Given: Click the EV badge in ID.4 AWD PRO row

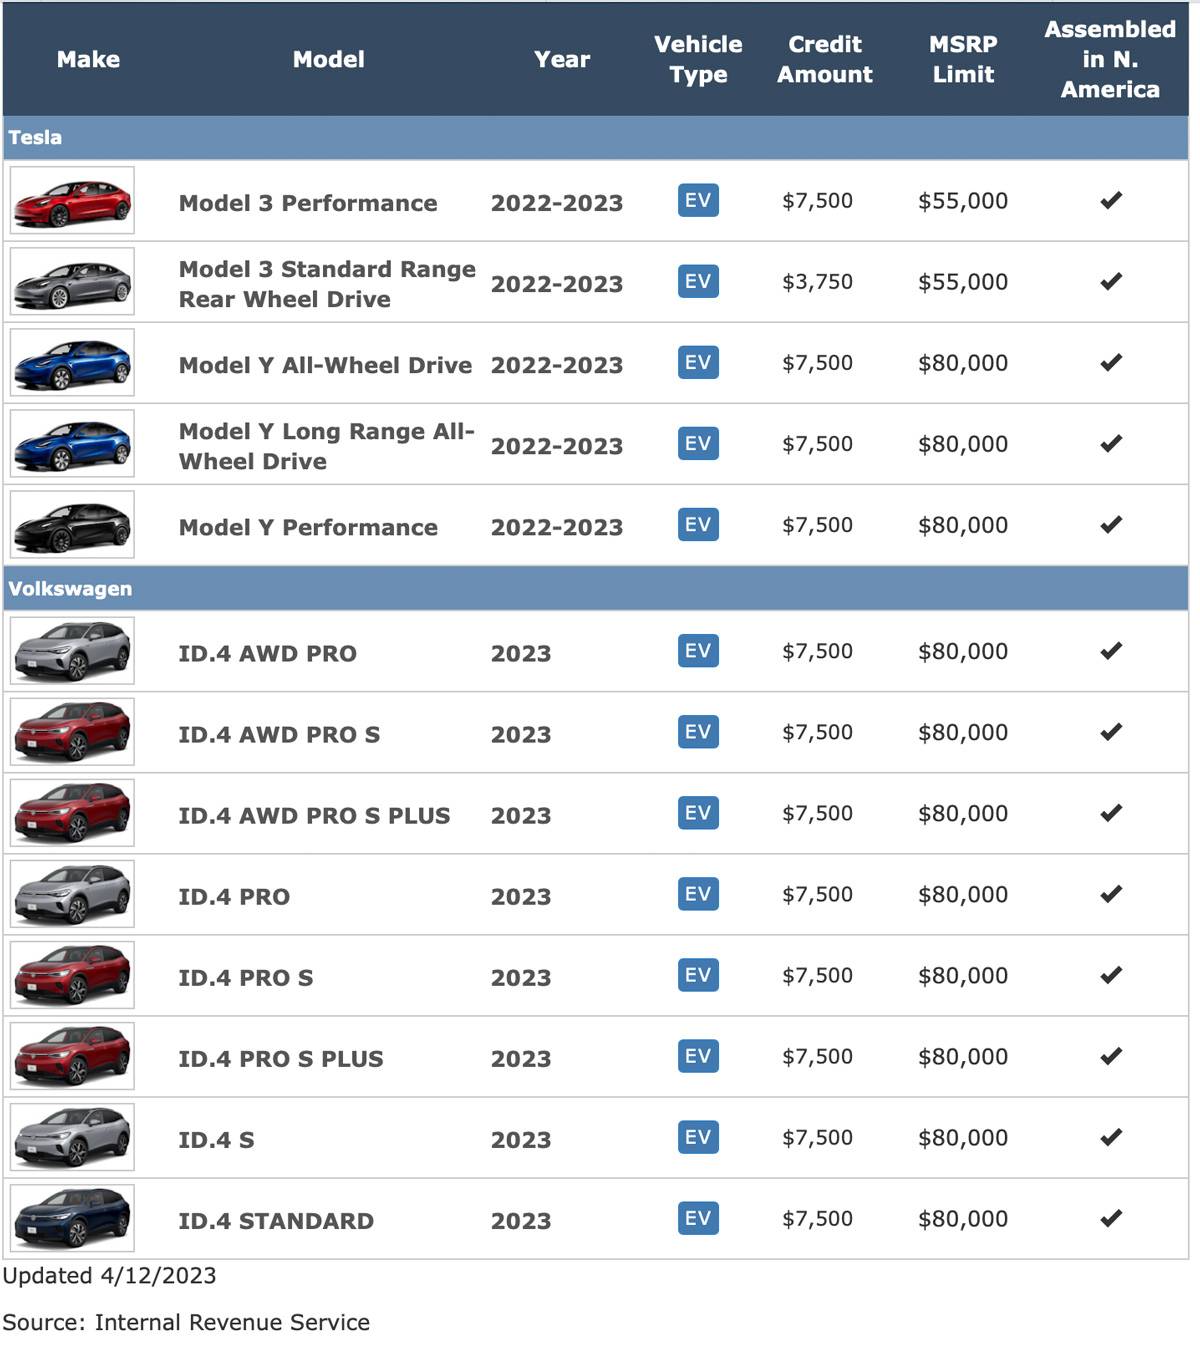Looking at the screenshot, I should coord(698,650).
